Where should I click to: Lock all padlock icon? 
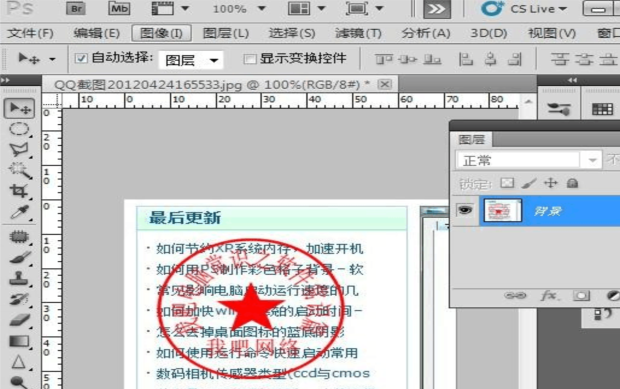[x=572, y=183]
